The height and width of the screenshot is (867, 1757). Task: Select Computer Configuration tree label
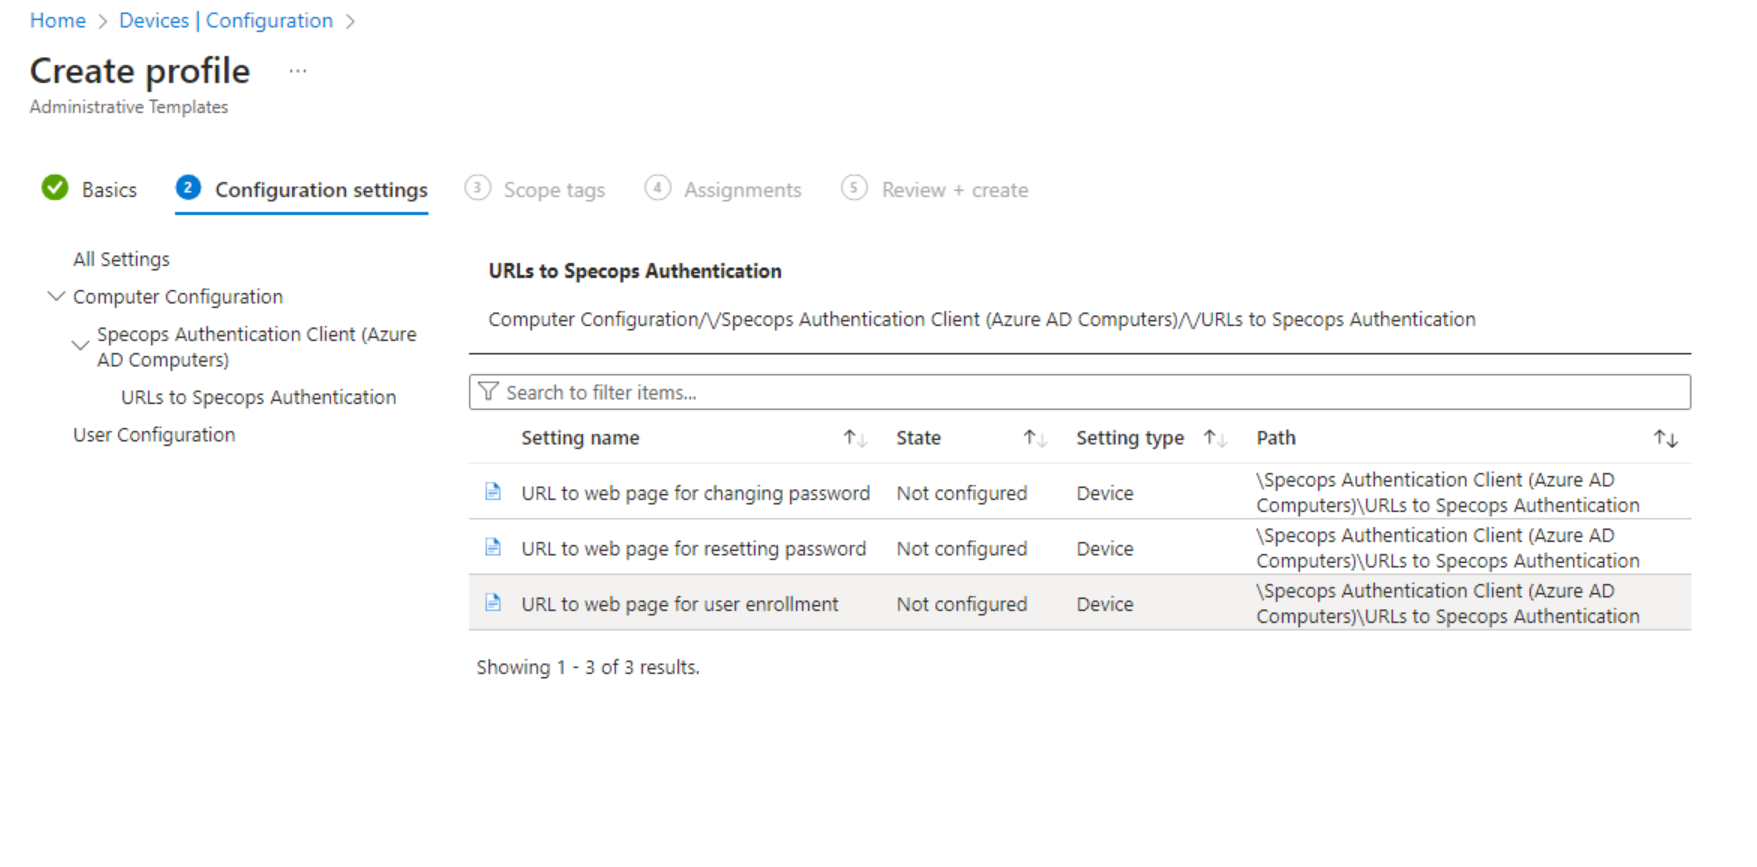pos(178,297)
